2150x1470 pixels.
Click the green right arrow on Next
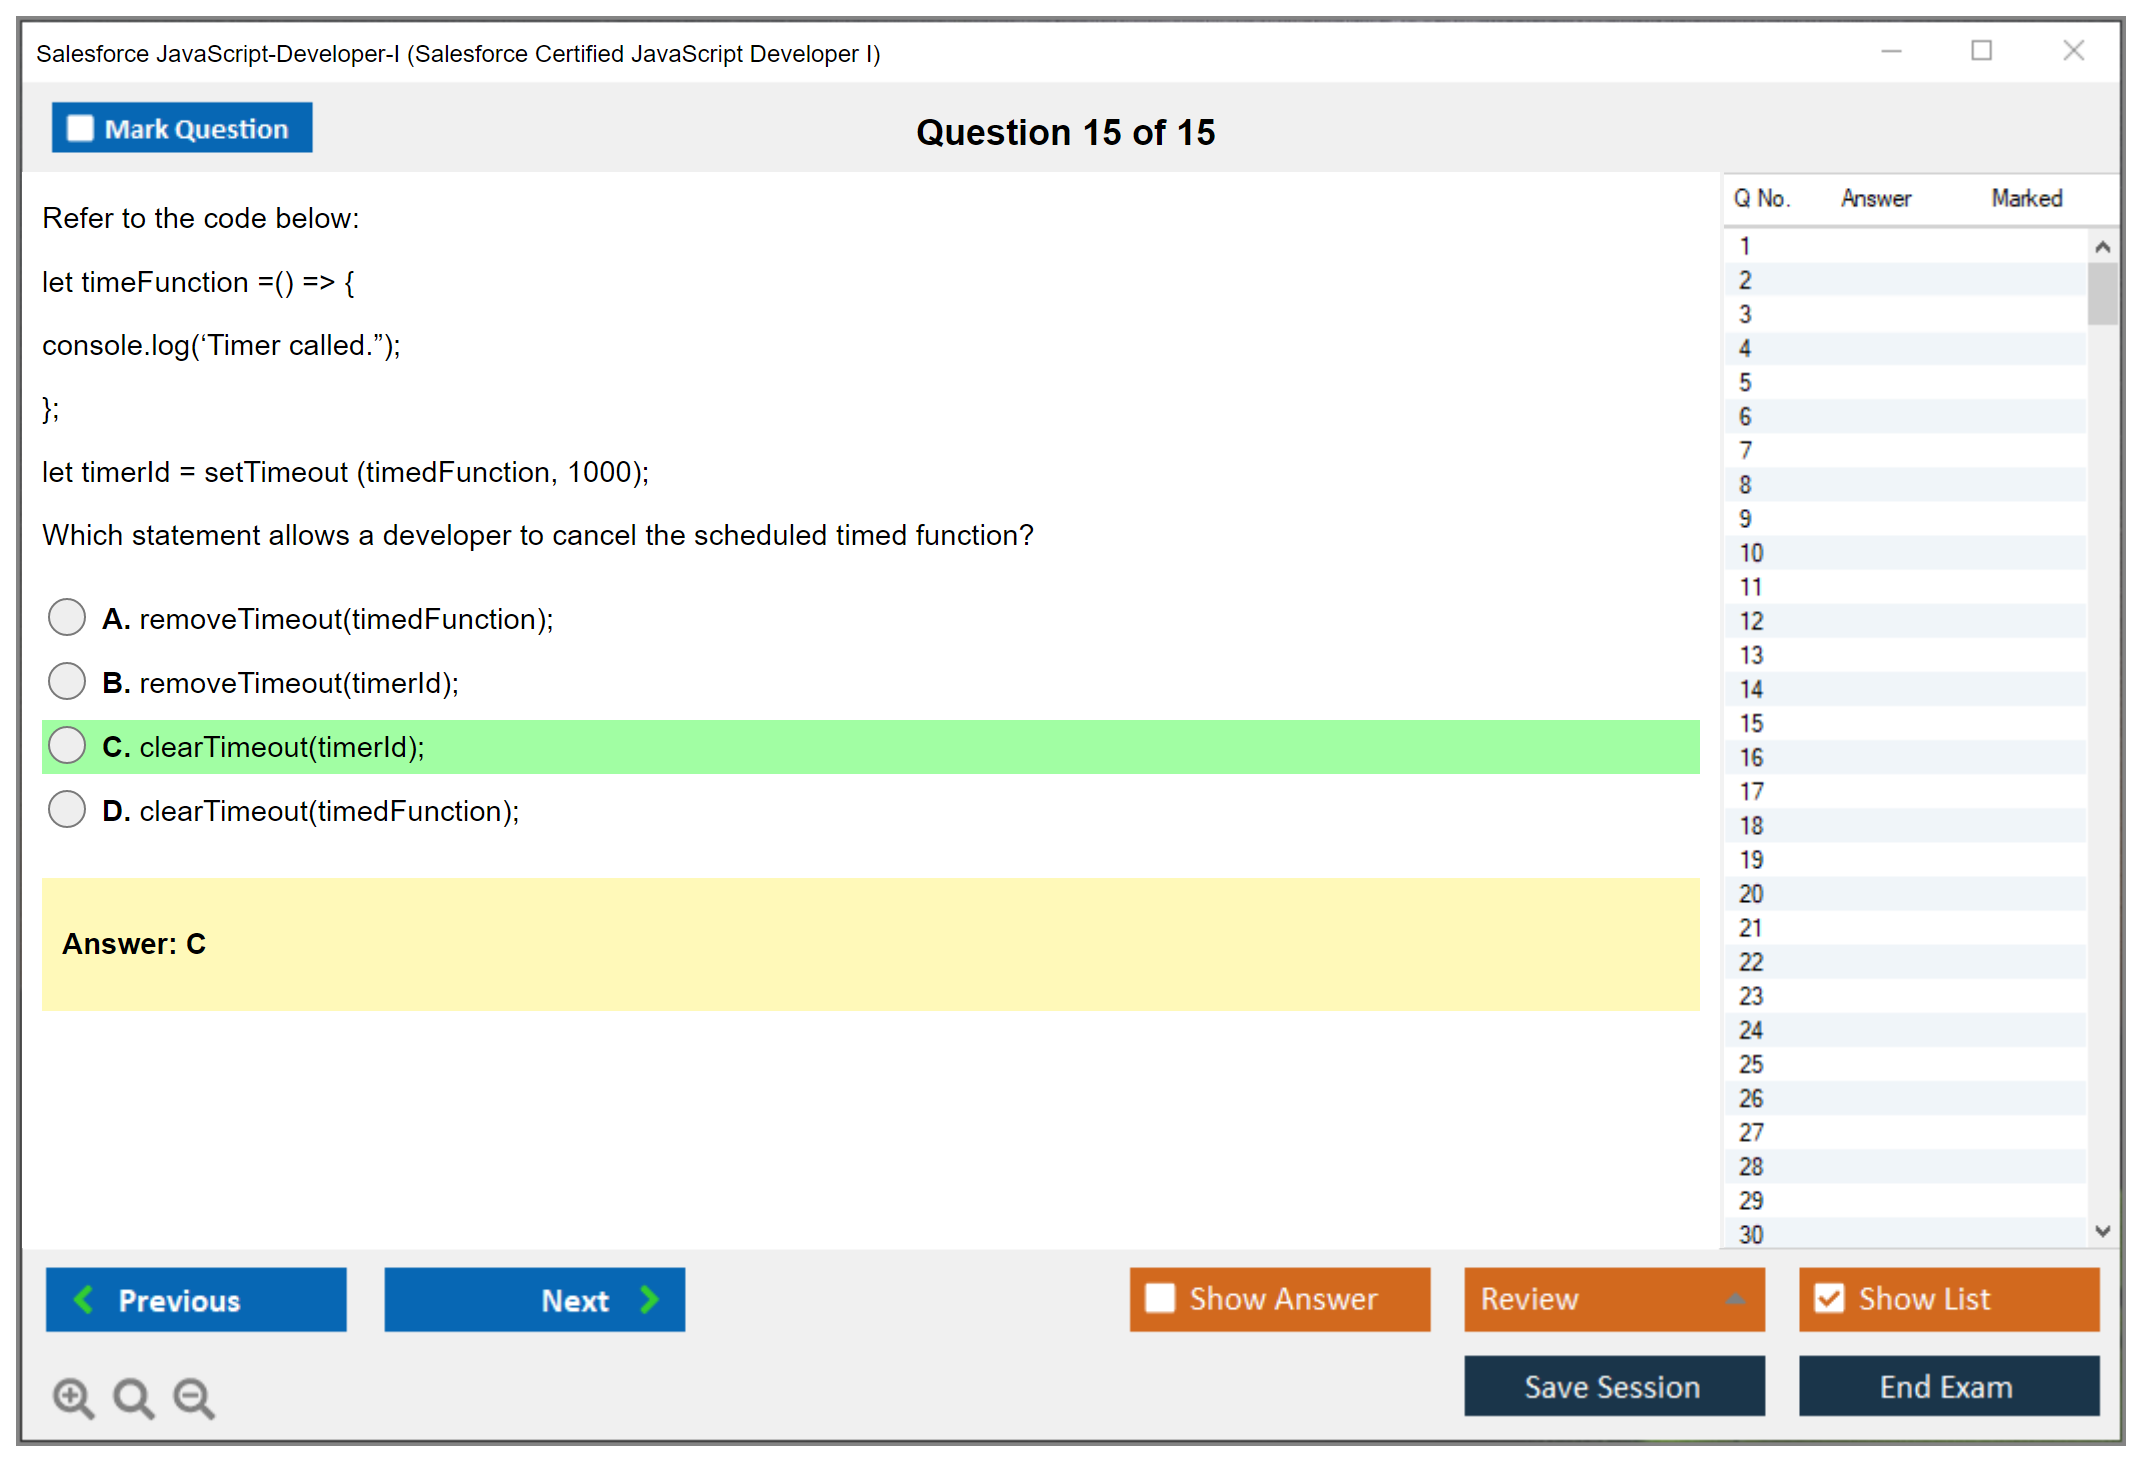pos(649,1299)
